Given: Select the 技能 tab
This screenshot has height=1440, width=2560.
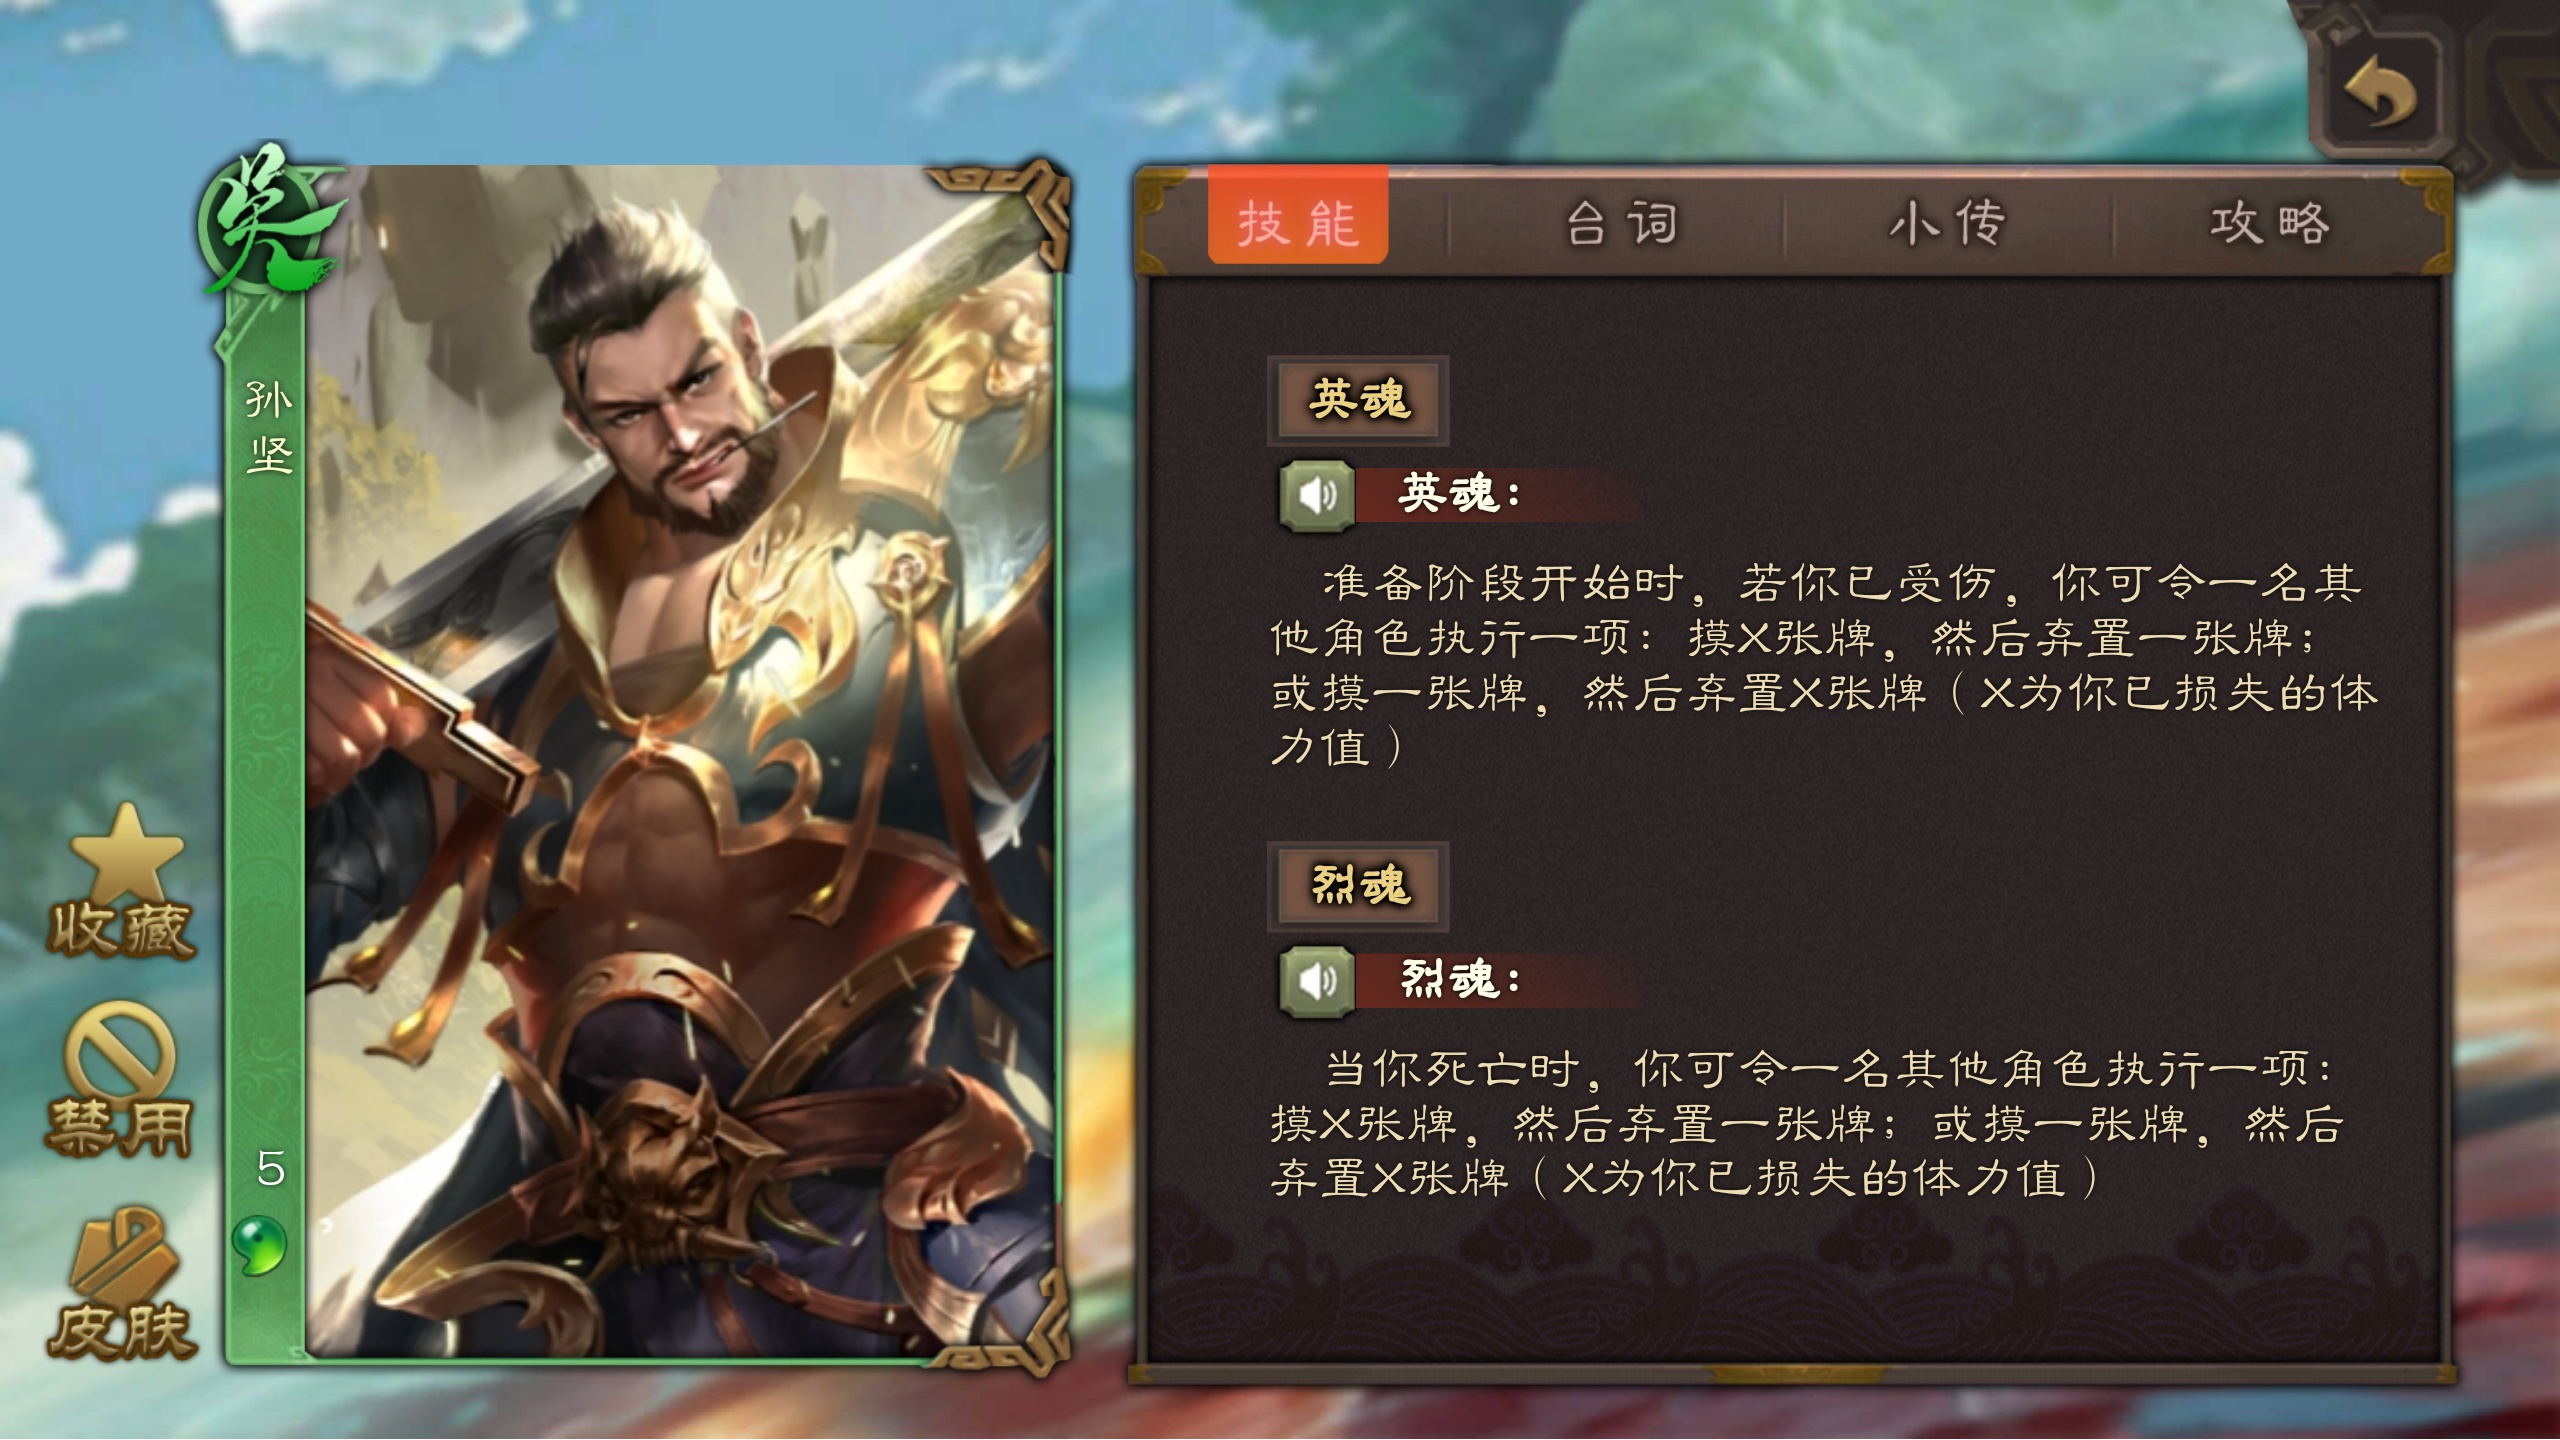Looking at the screenshot, I should (1297, 221).
